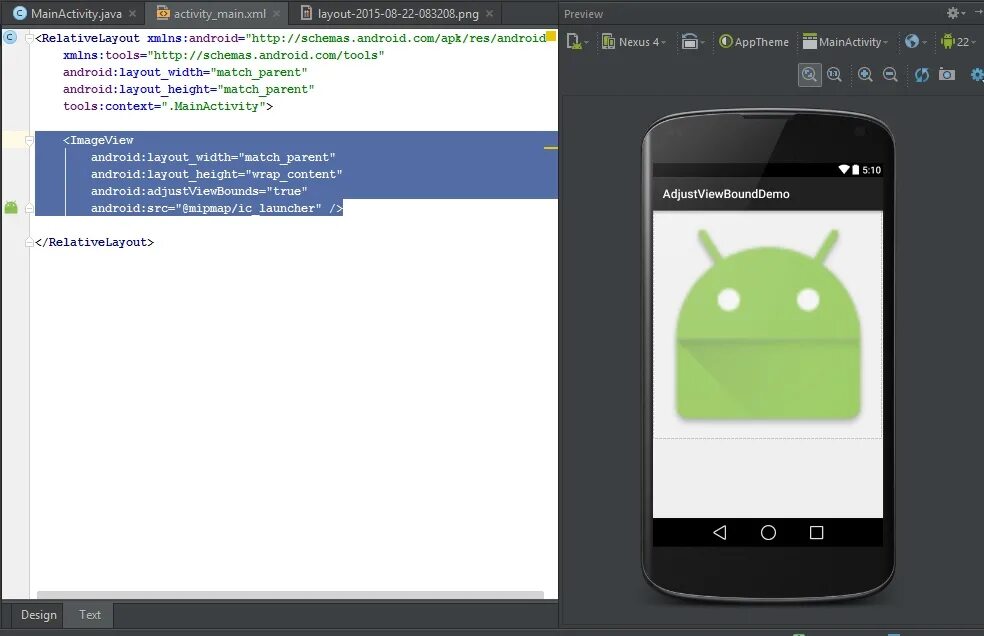This screenshot has width=984, height=636.
Task: Open the configuration render dropdown icon
Action: tap(577, 42)
